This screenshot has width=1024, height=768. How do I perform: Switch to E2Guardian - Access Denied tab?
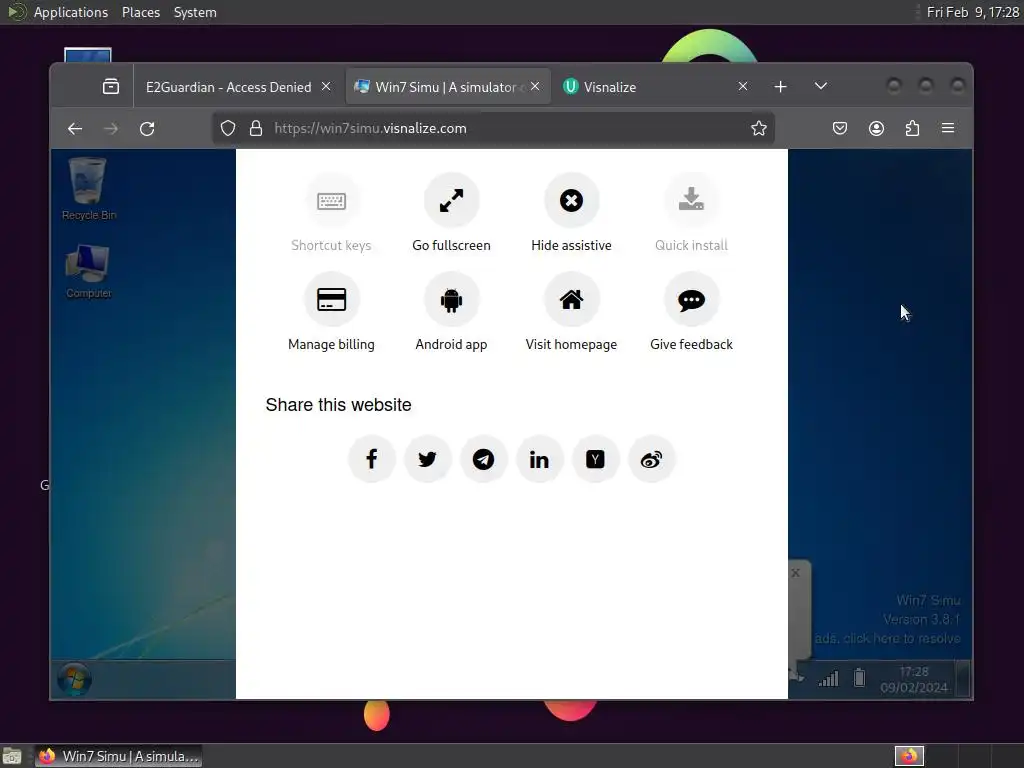click(229, 87)
